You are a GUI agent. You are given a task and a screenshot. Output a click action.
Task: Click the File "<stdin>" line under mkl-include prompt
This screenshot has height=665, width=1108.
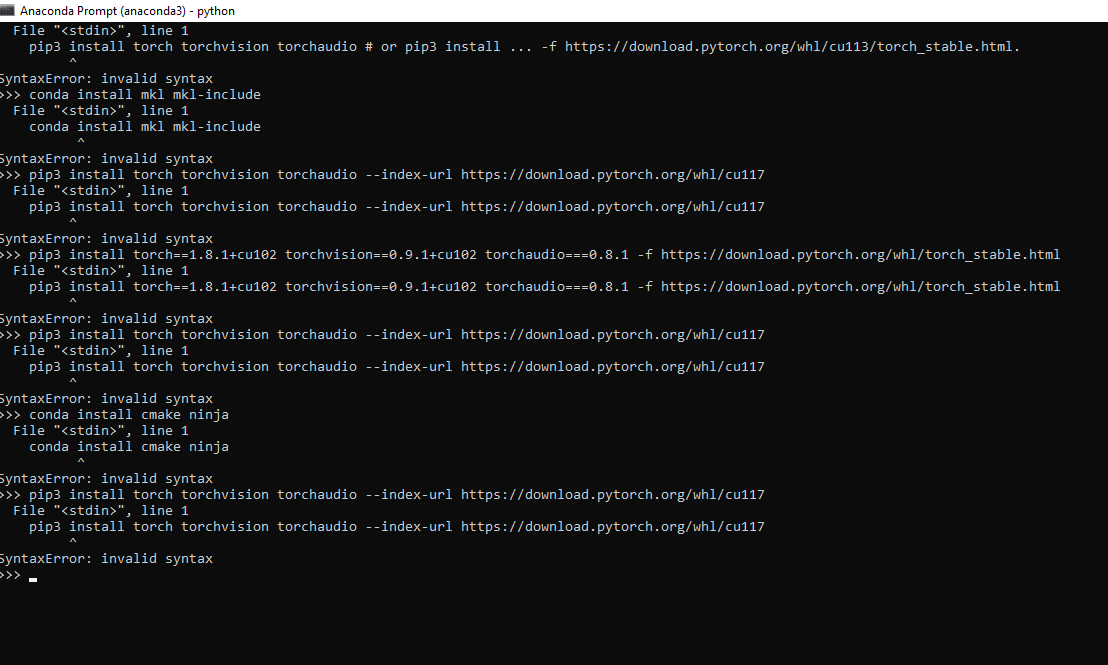100,111
